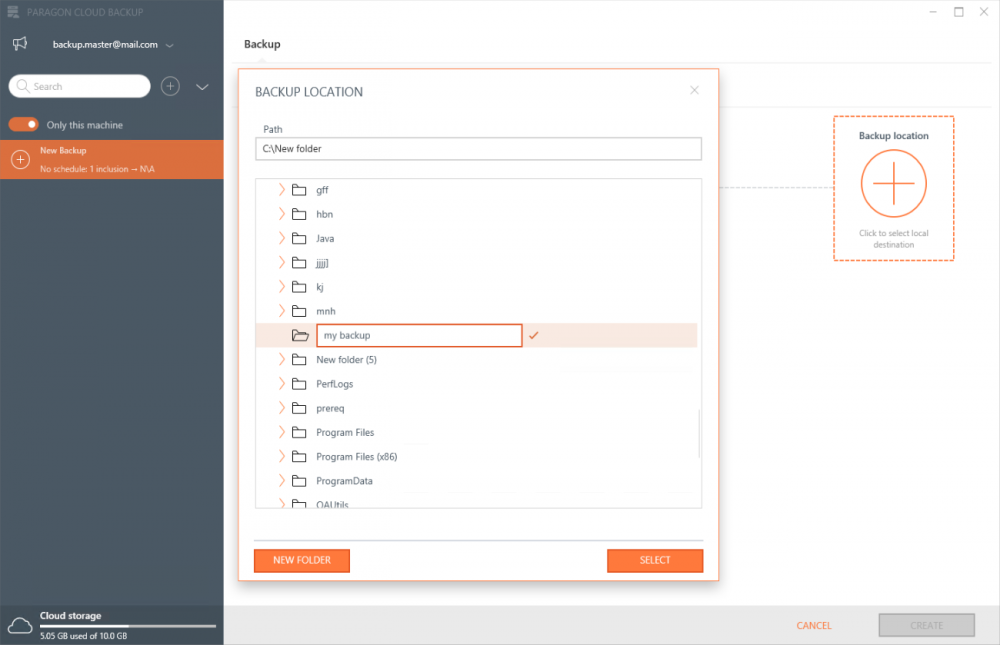Click the plus icon on the New Backup entry
Screen dimensions: 1000x645
coord(20,159)
